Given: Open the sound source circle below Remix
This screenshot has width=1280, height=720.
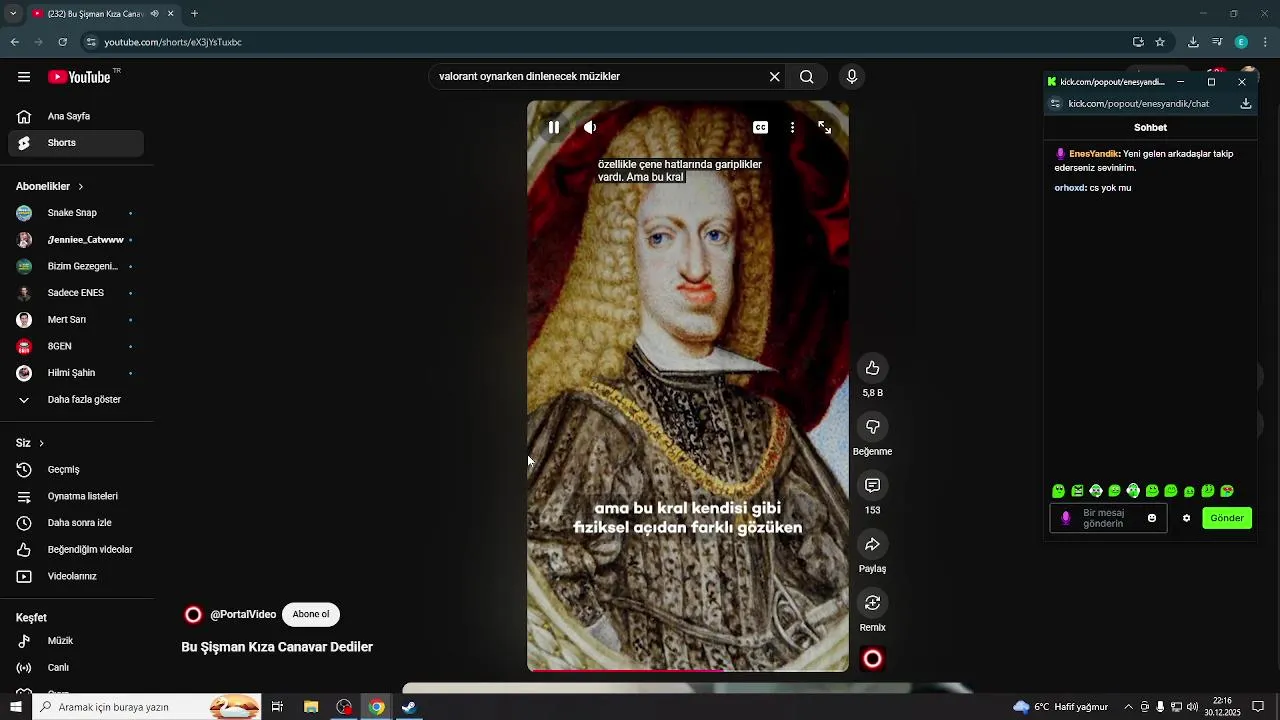Looking at the screenshot, I should (x=872, y=659).
